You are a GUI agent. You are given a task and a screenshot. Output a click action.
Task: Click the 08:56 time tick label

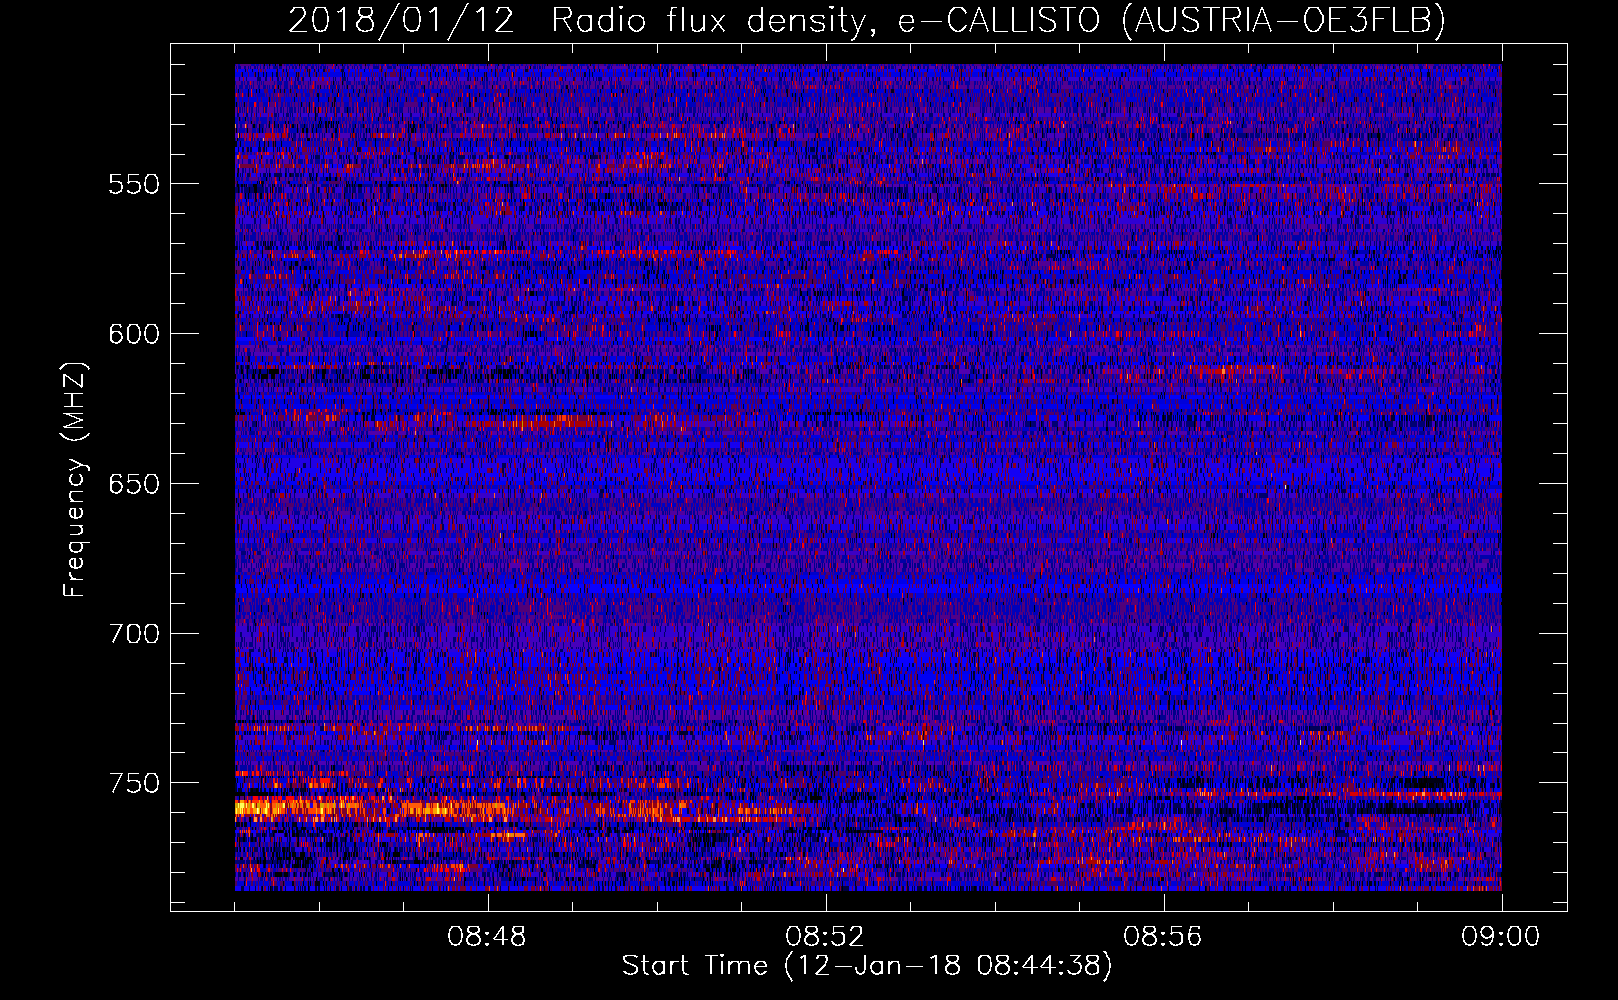1164,937
